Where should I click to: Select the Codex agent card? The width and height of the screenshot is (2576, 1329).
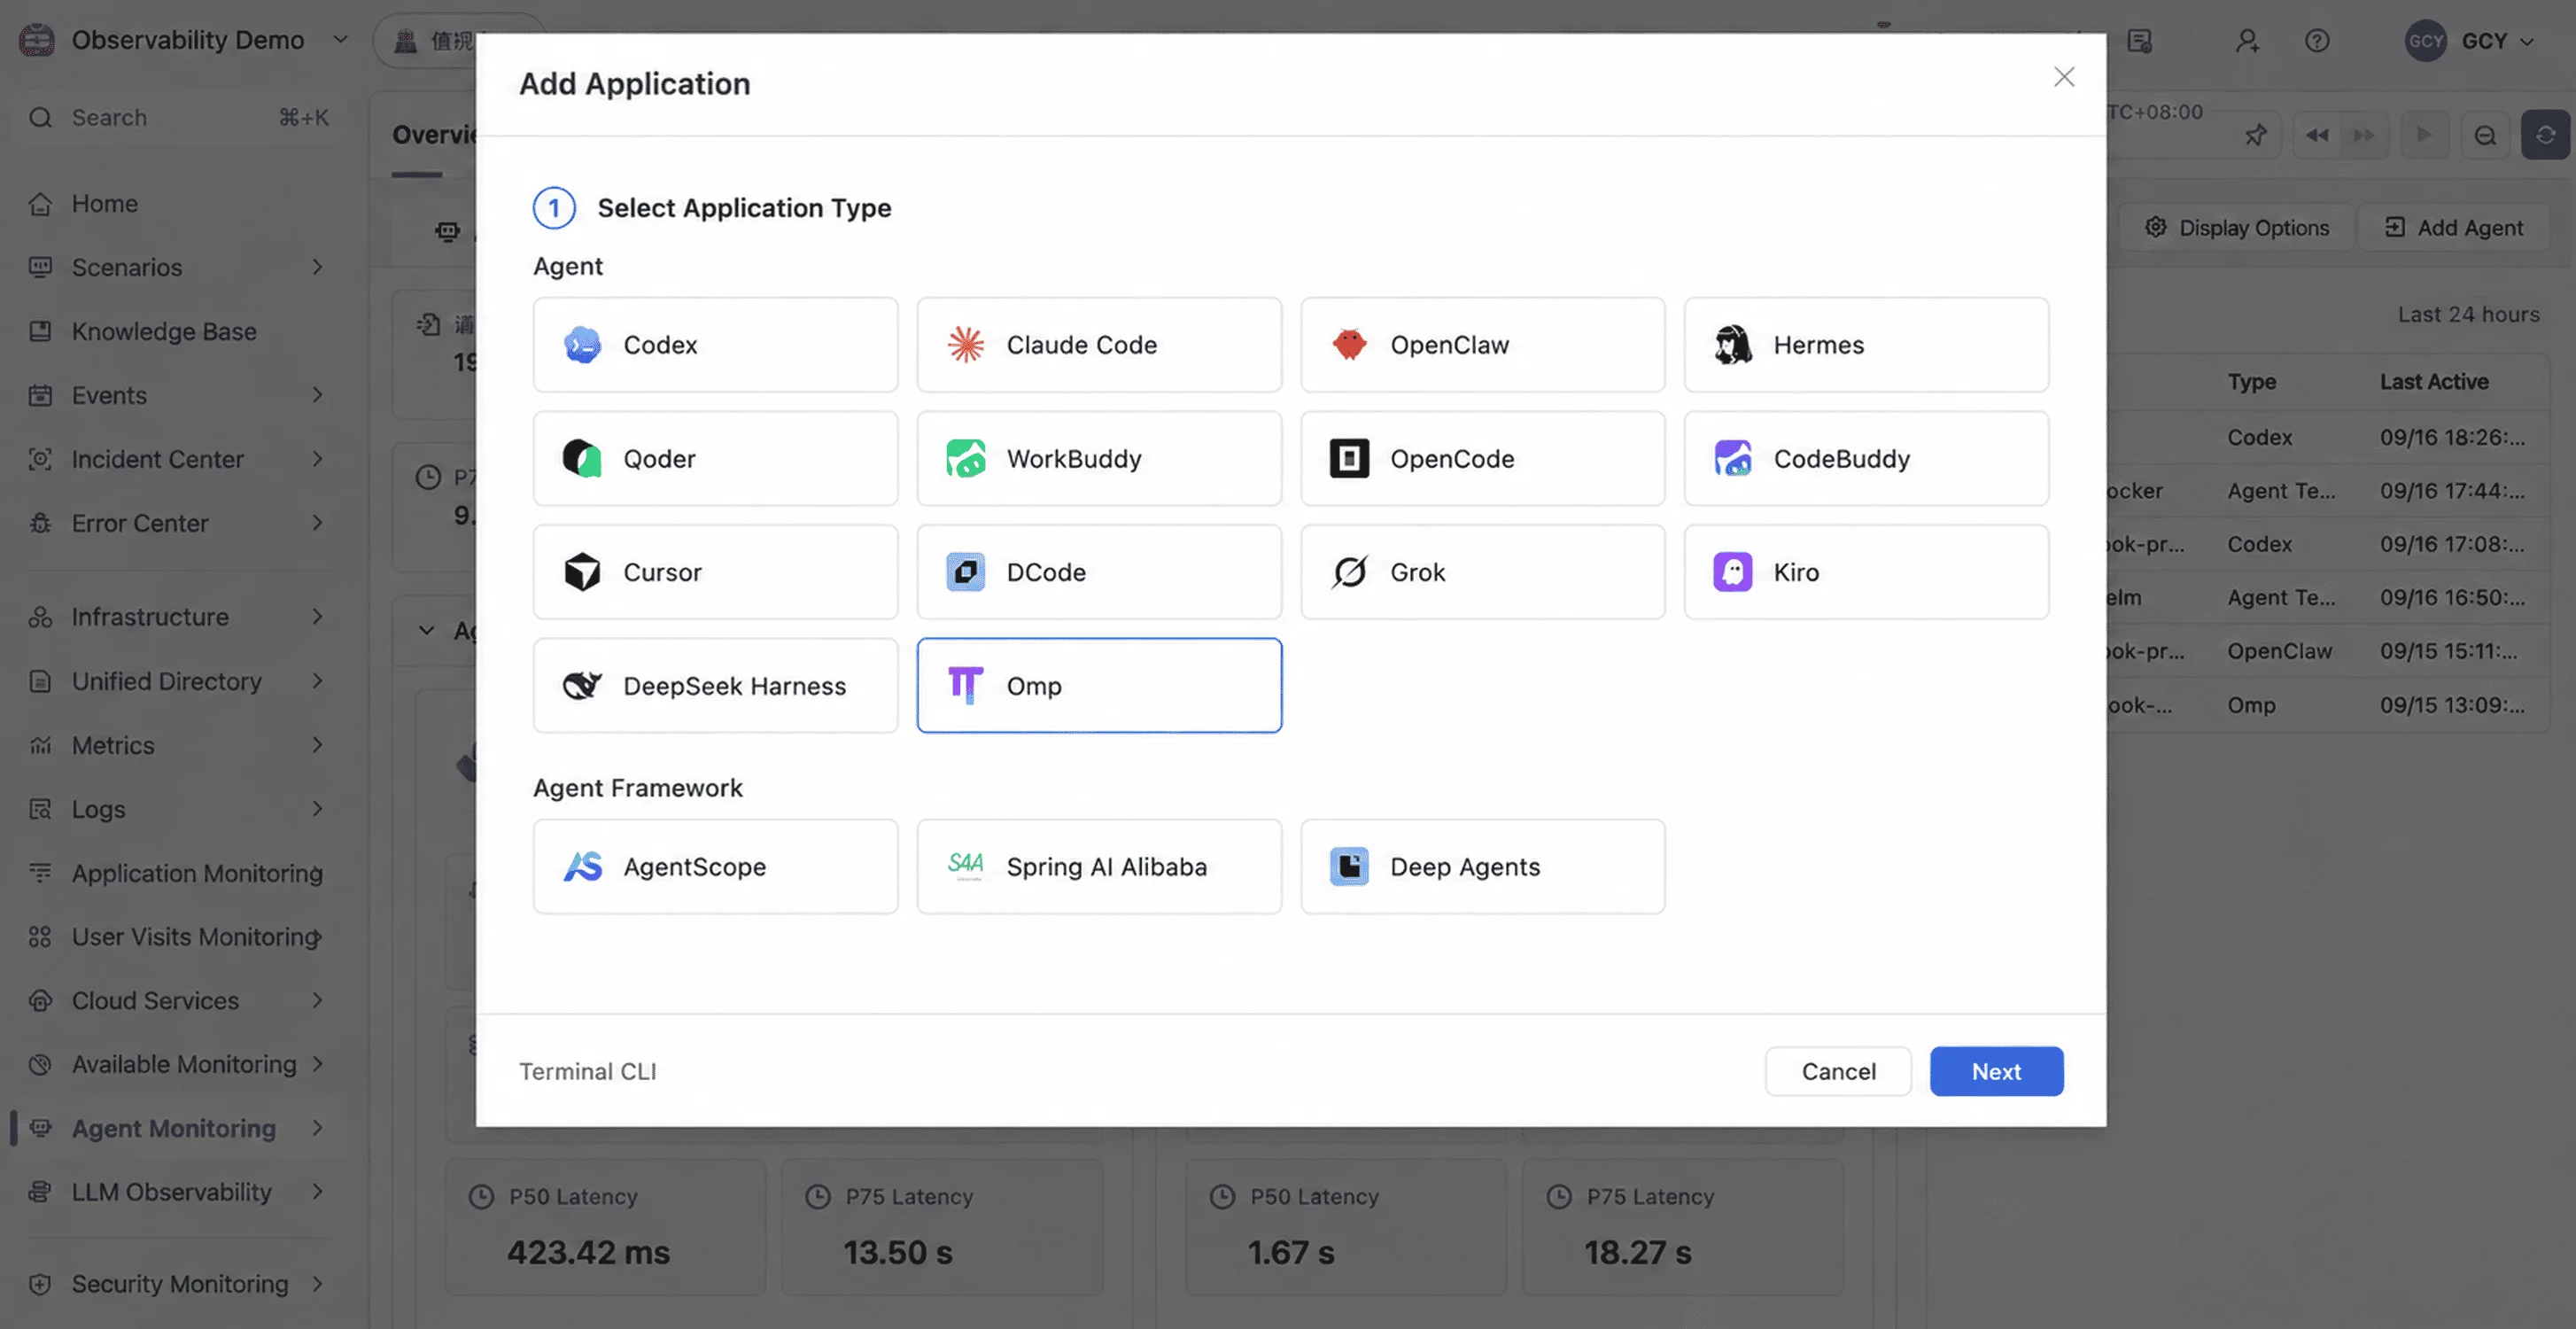point(715,344)
